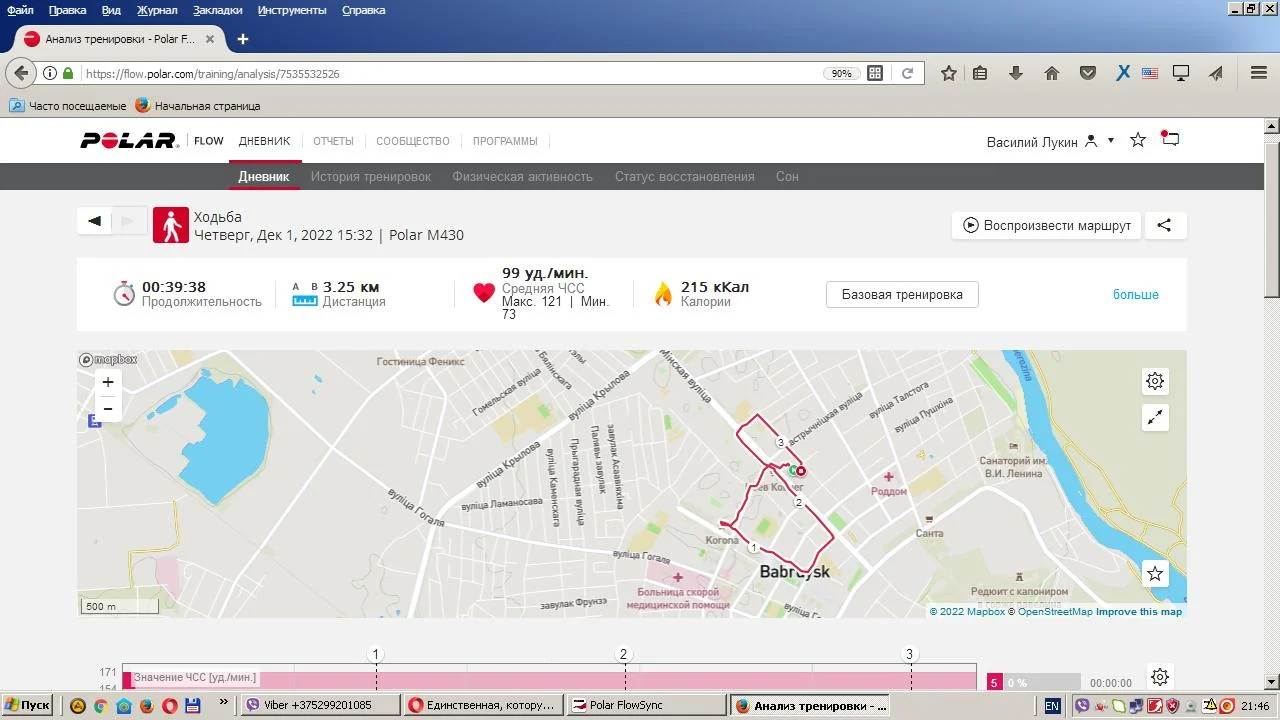Bookmark this page with the star icon

[x=949, y=73]
